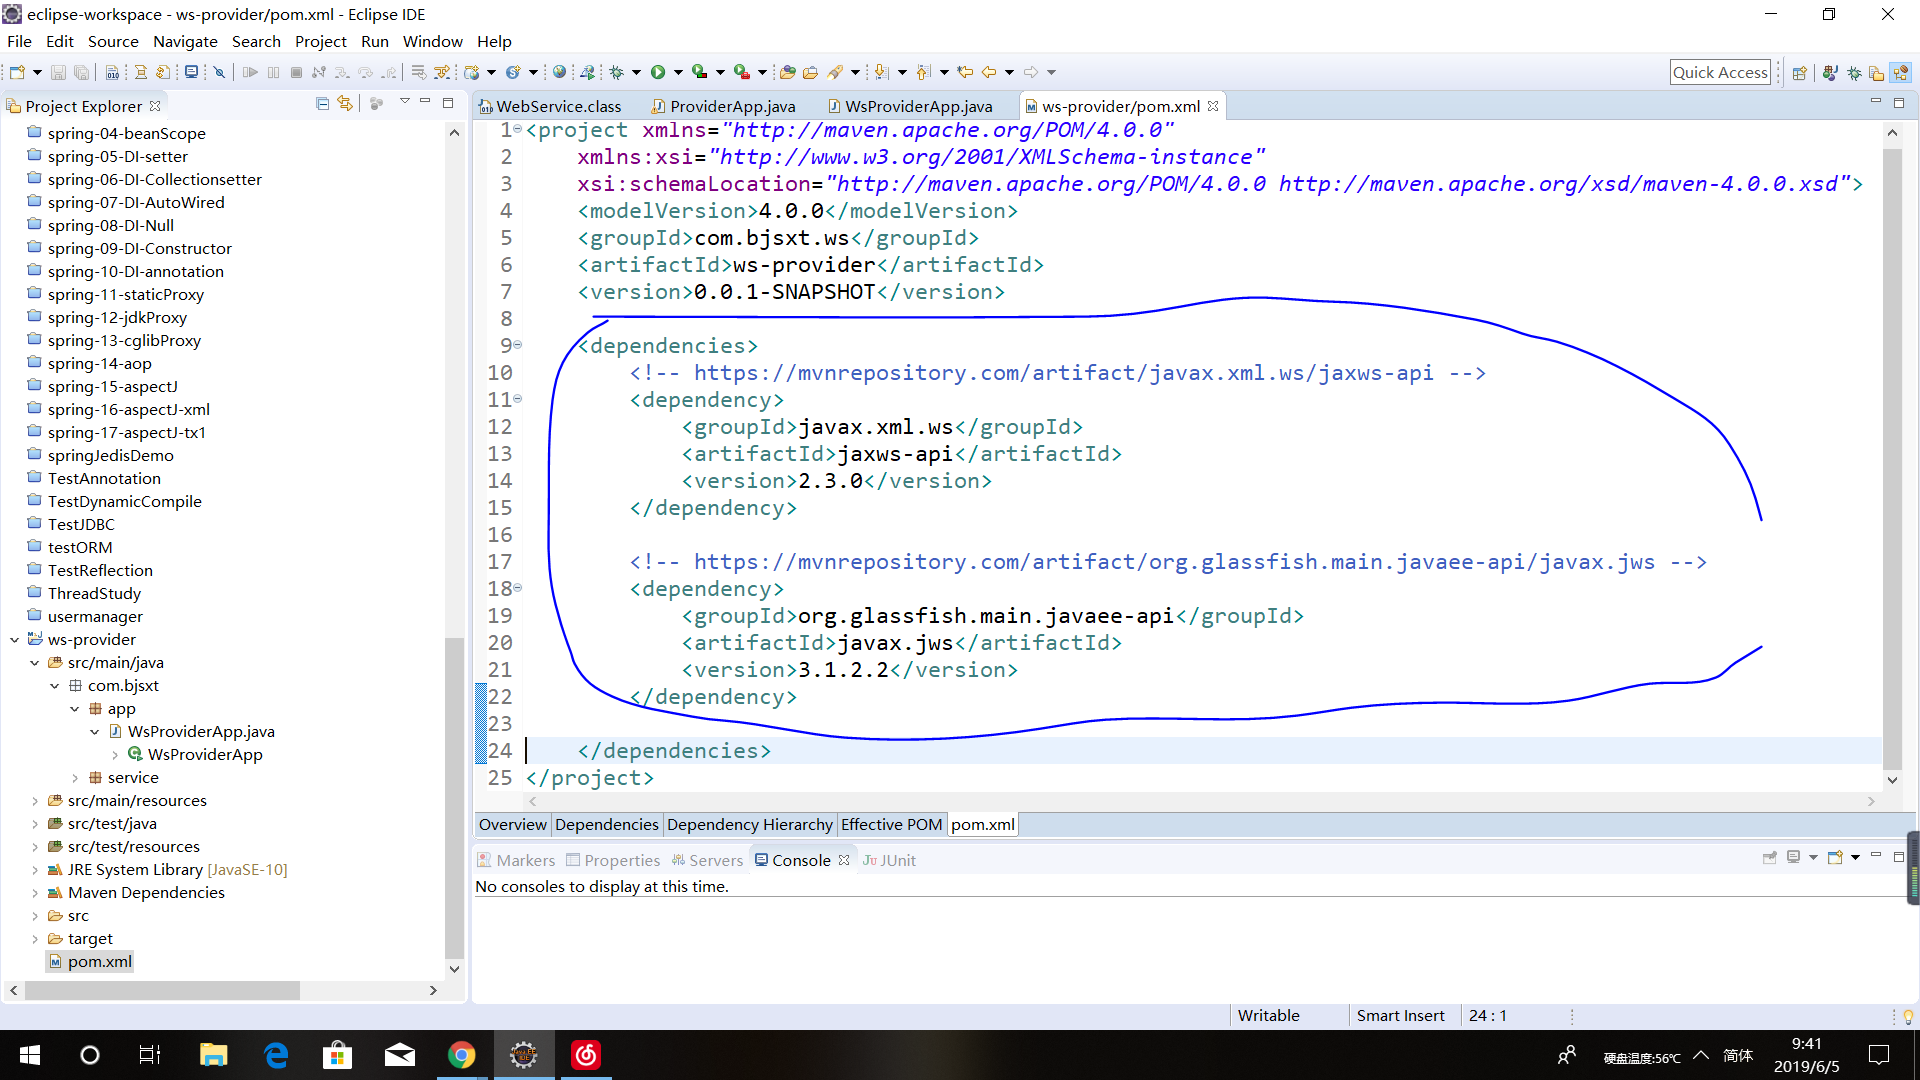
Task: Click Collapse All in Project Explorer
Action: coord(322,103)
